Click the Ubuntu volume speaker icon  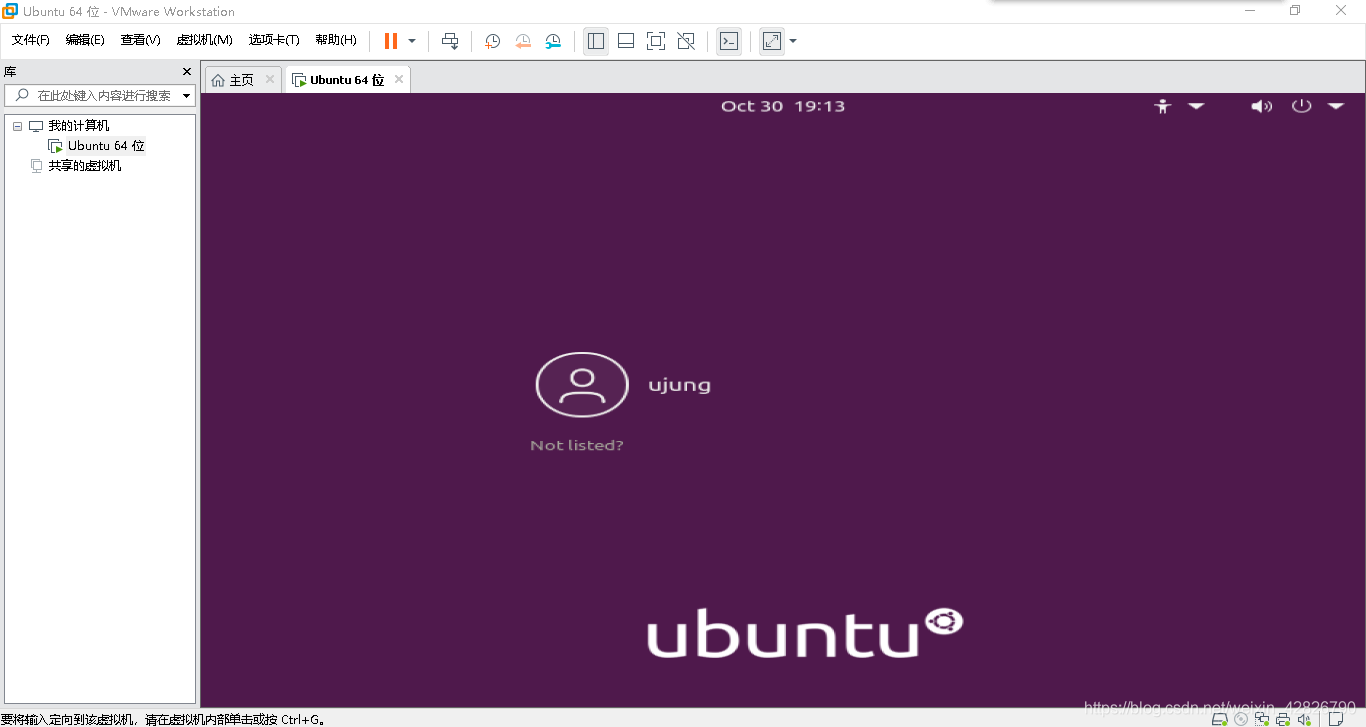coord(1262,106)
